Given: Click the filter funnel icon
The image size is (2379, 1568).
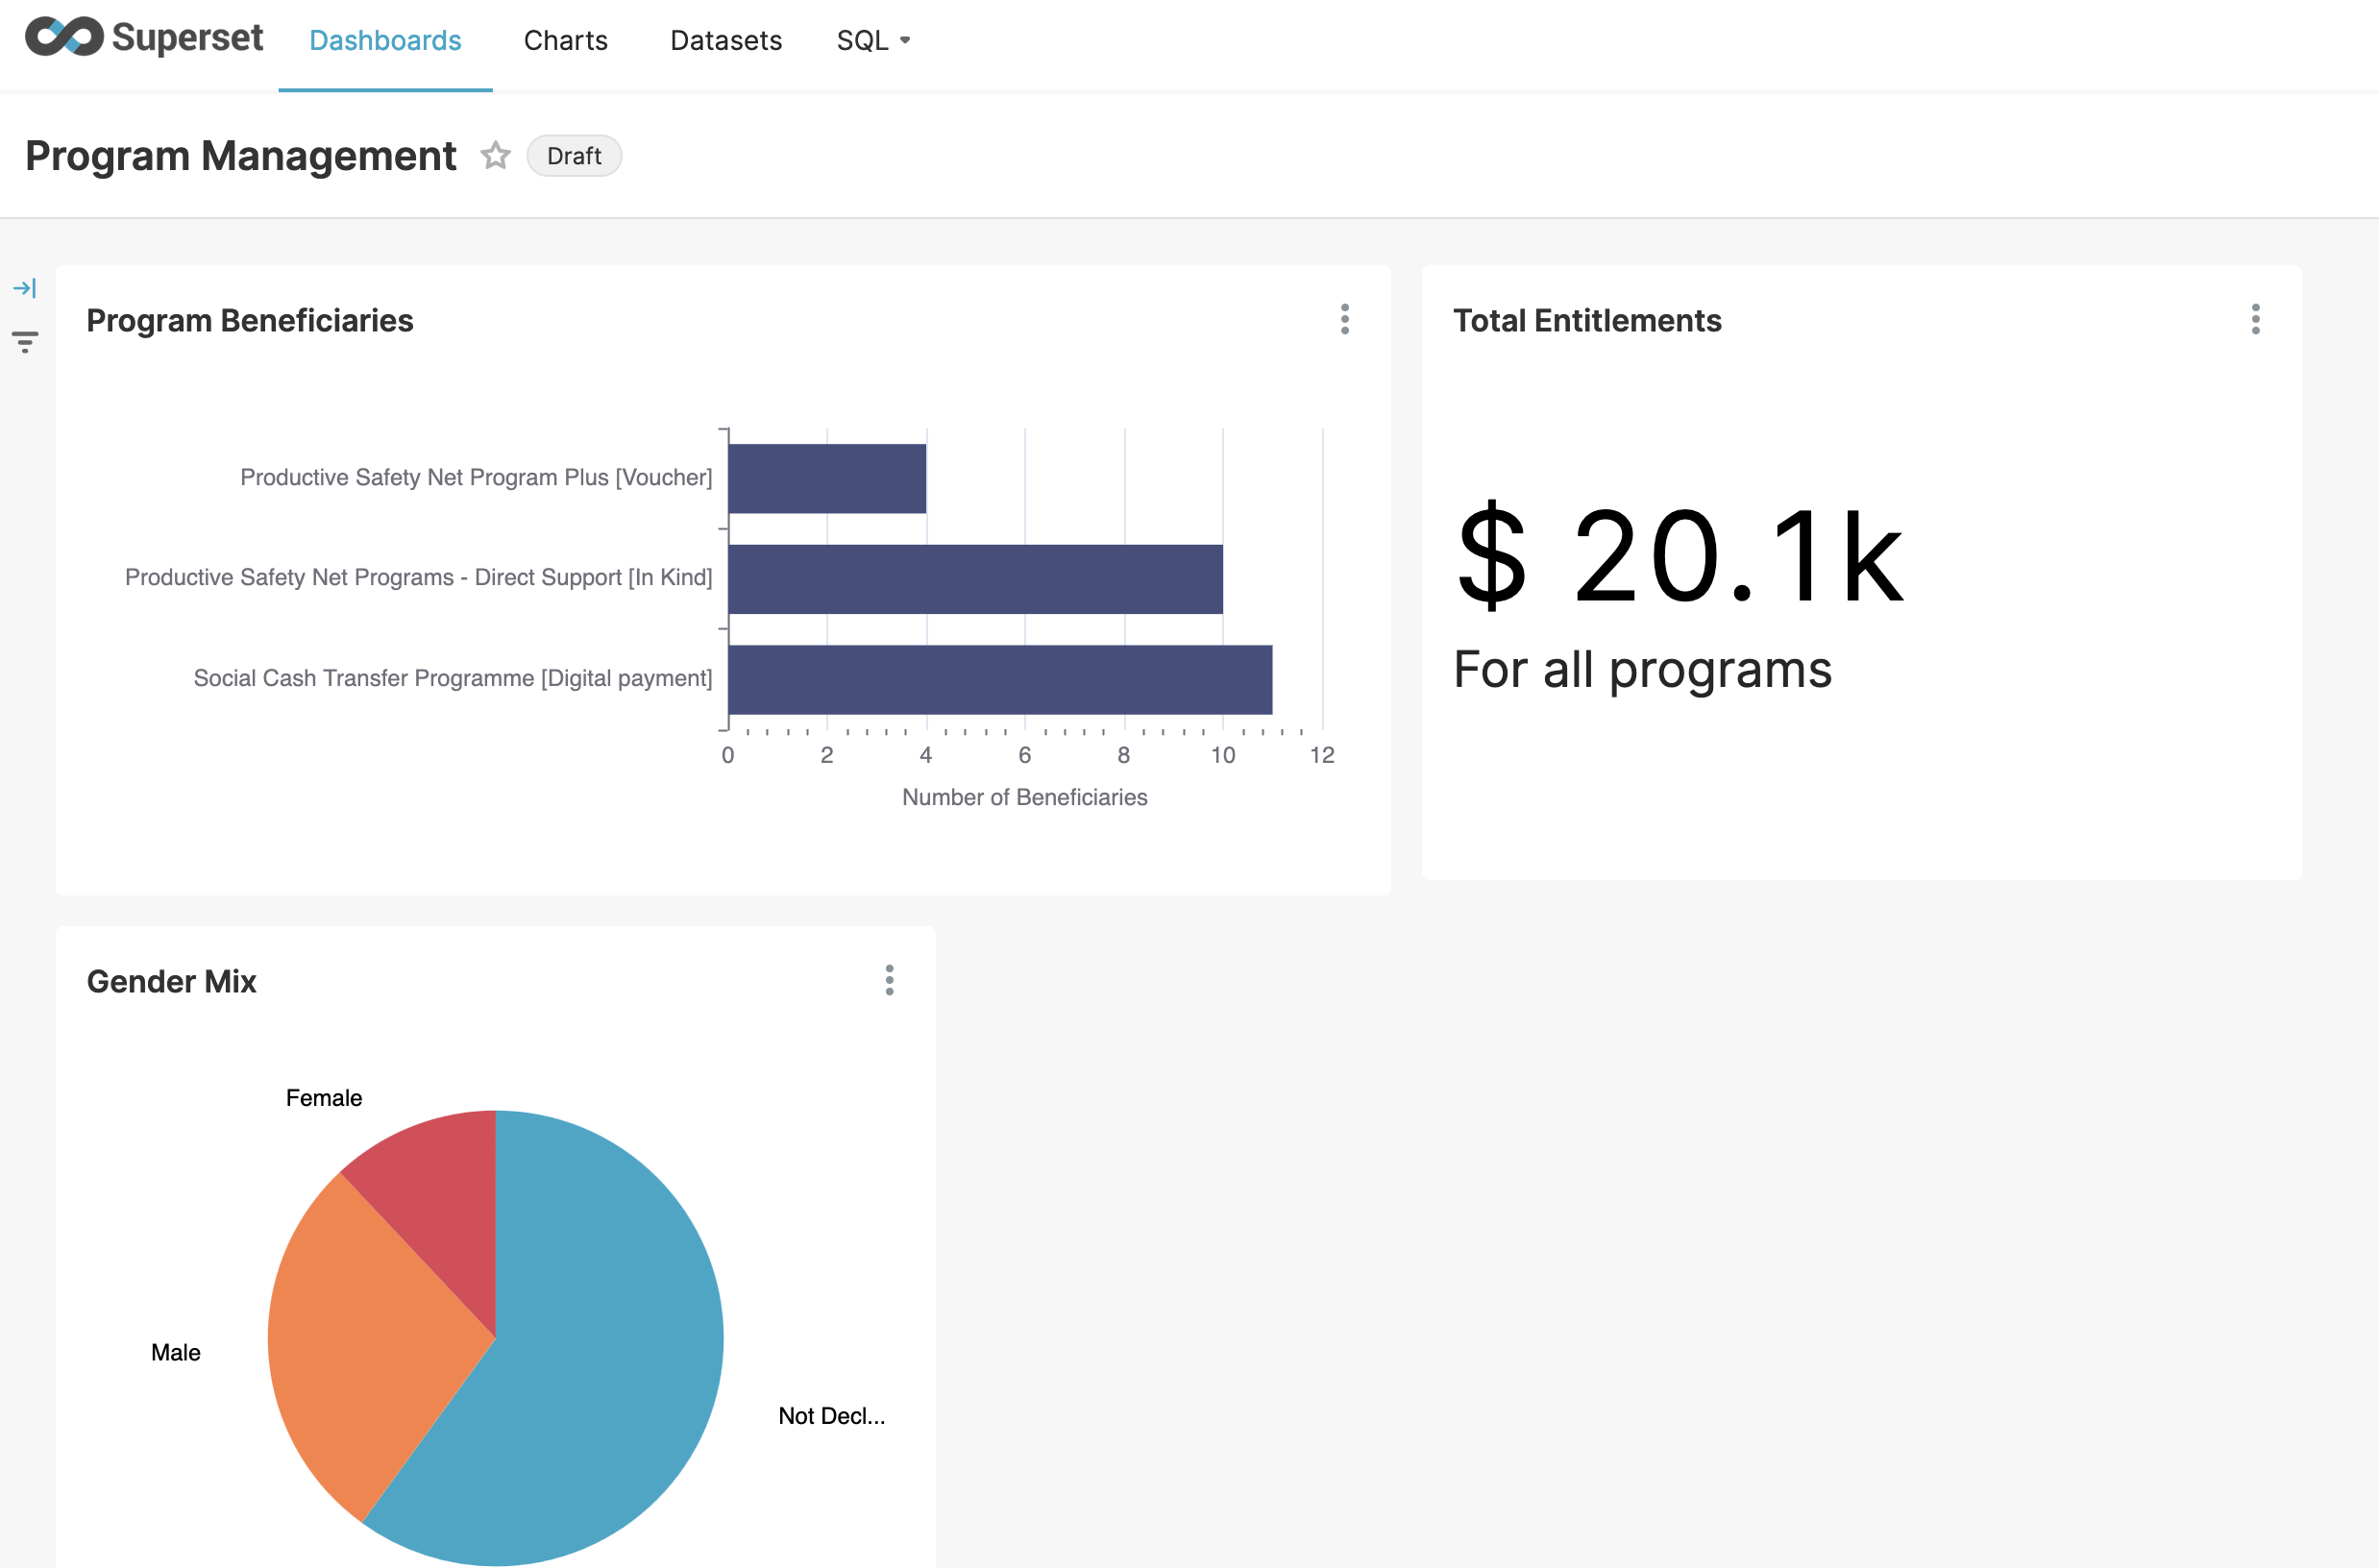Looking at the screenshot, I should [x=25, y=342].
